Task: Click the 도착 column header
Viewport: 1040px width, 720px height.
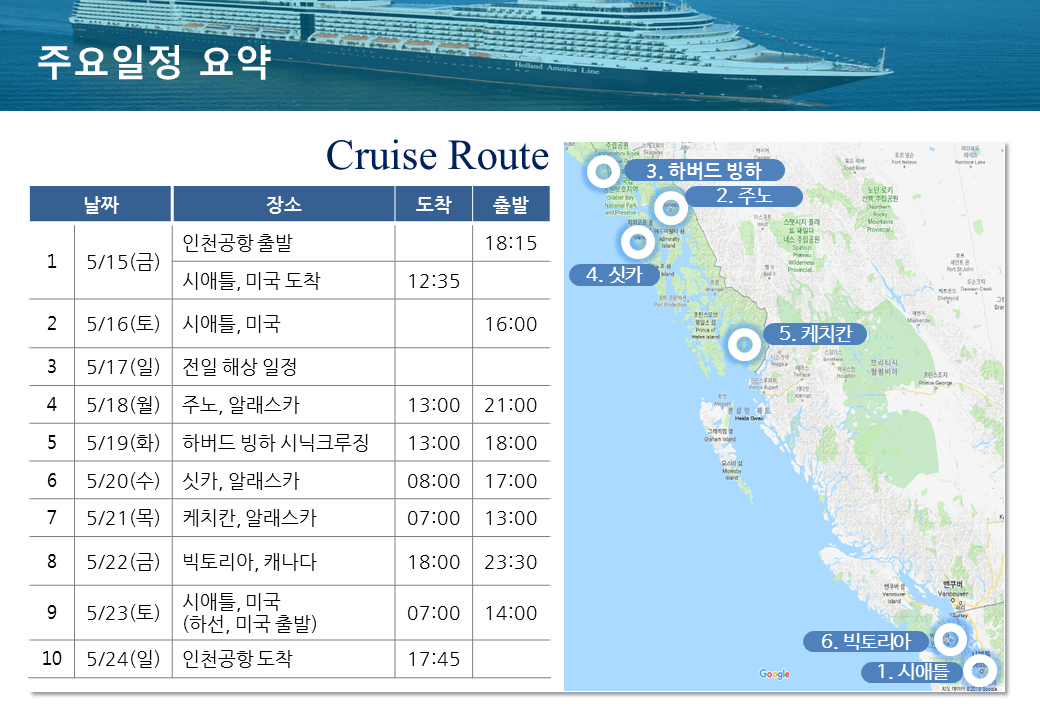Action: coord(434,204)
